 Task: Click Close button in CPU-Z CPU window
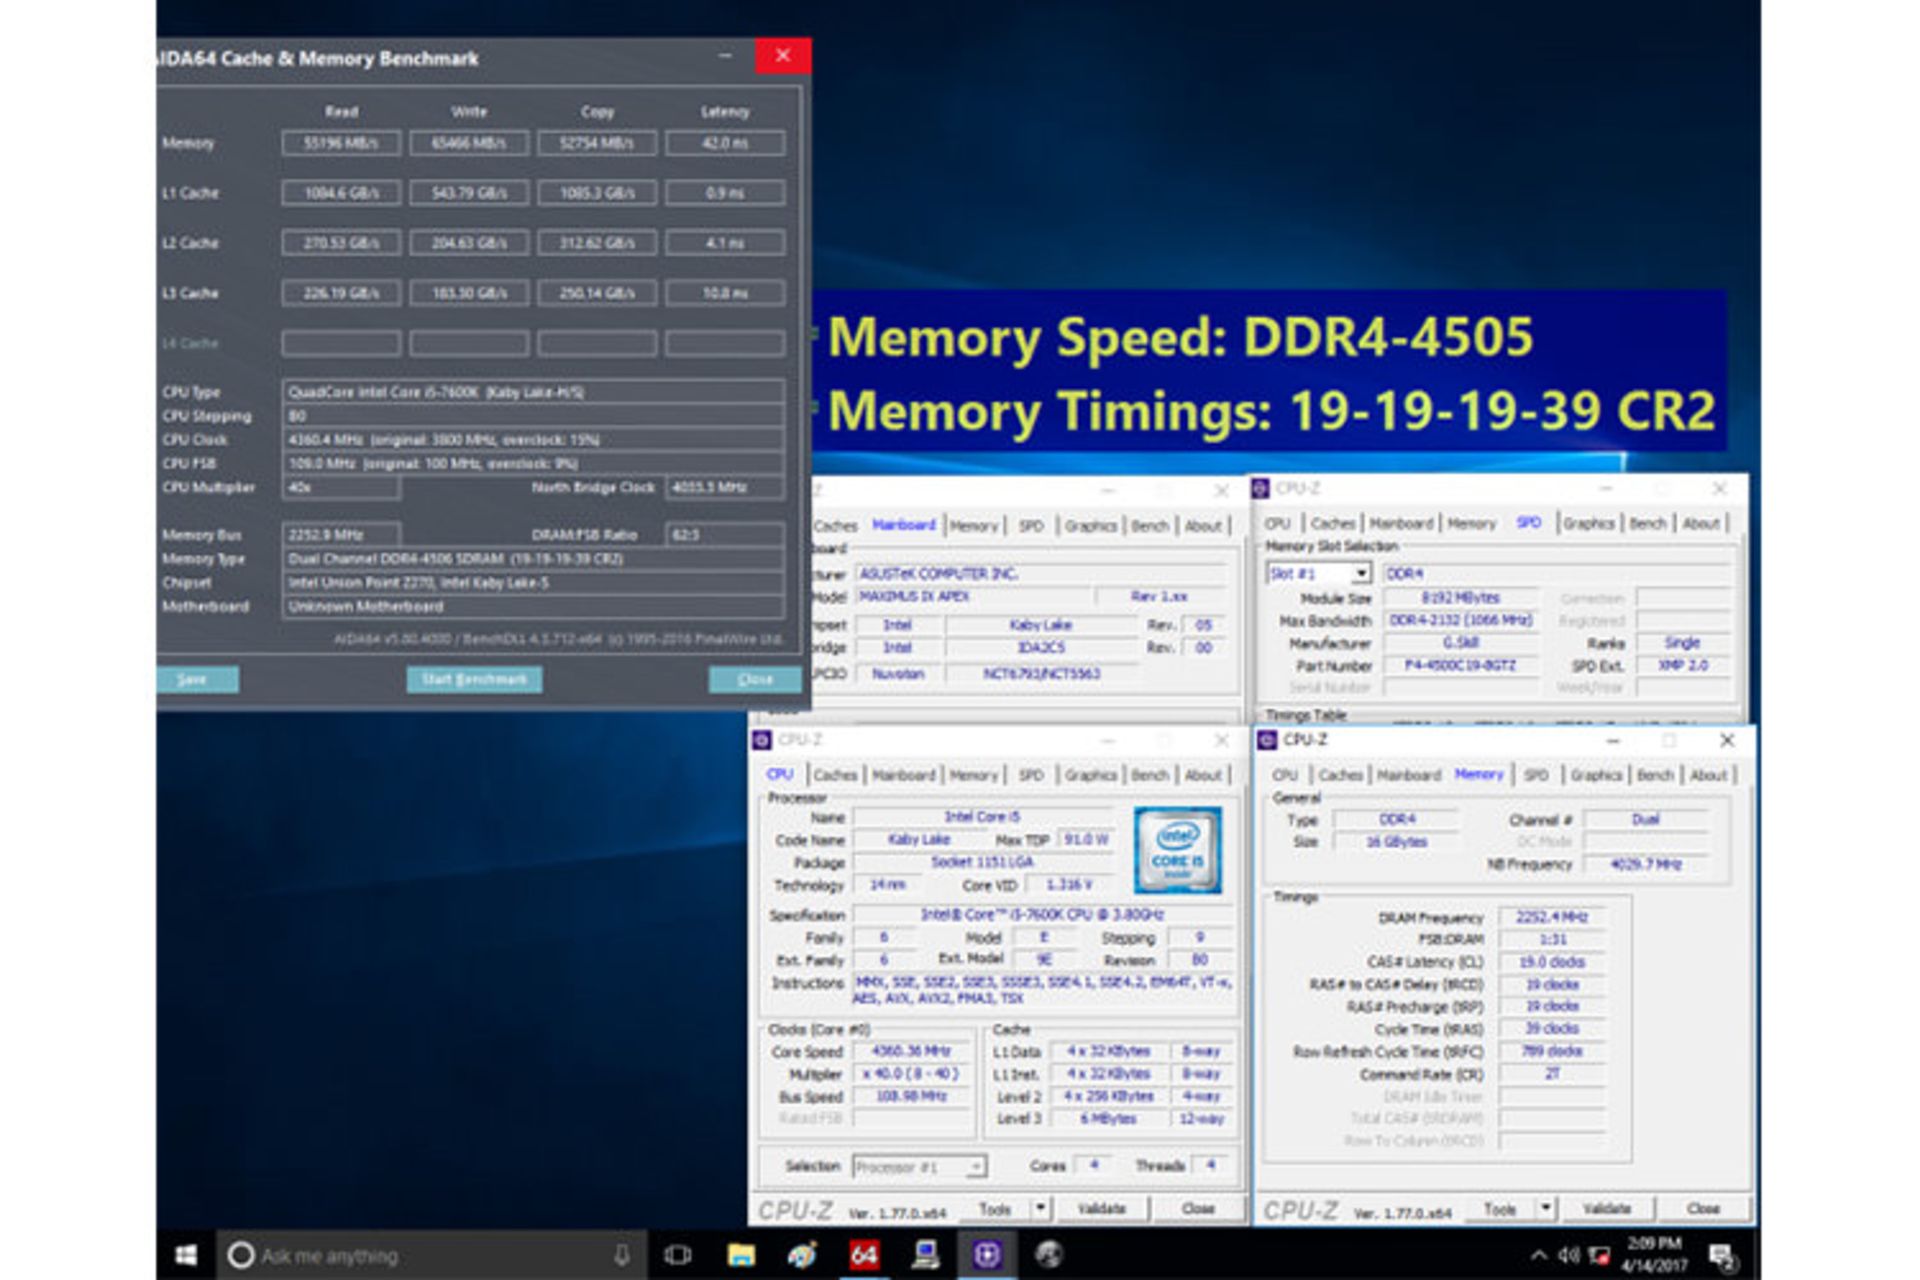point(1198,1209)
